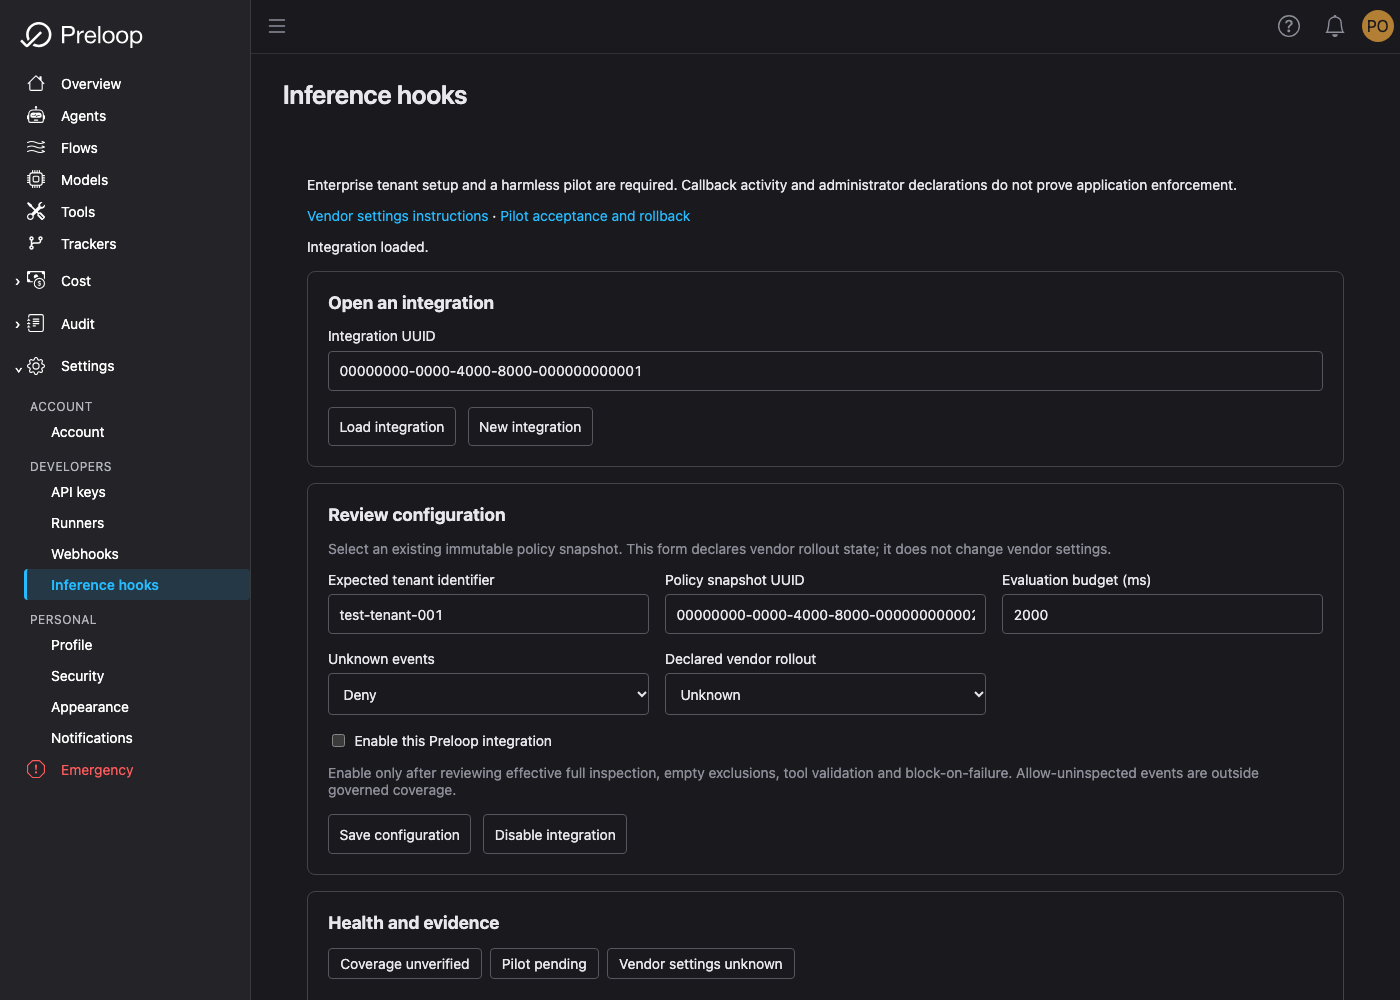
Task: Save configuration button click
Action: (399, 834)
